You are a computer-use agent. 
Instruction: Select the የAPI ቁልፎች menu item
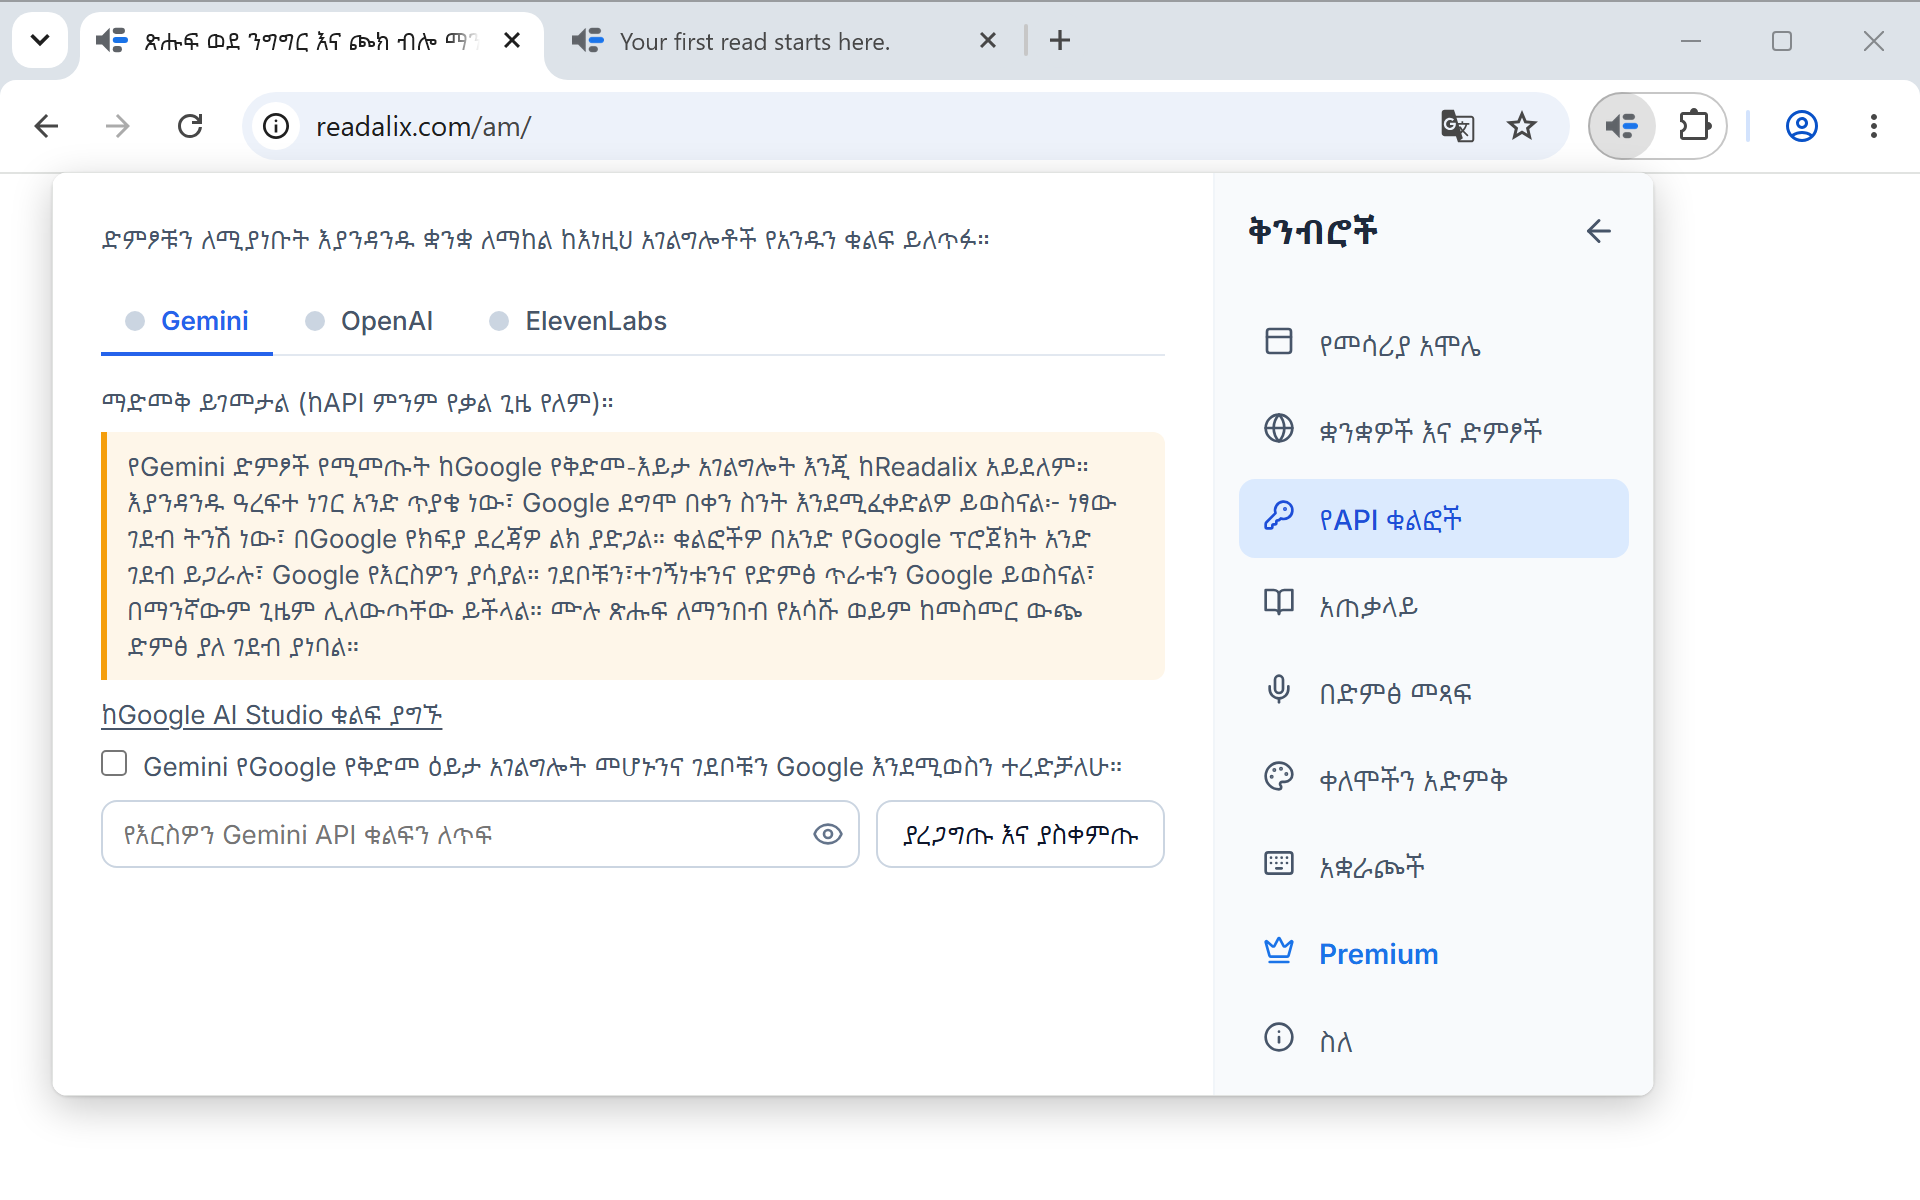click(x=1434, y=518)
